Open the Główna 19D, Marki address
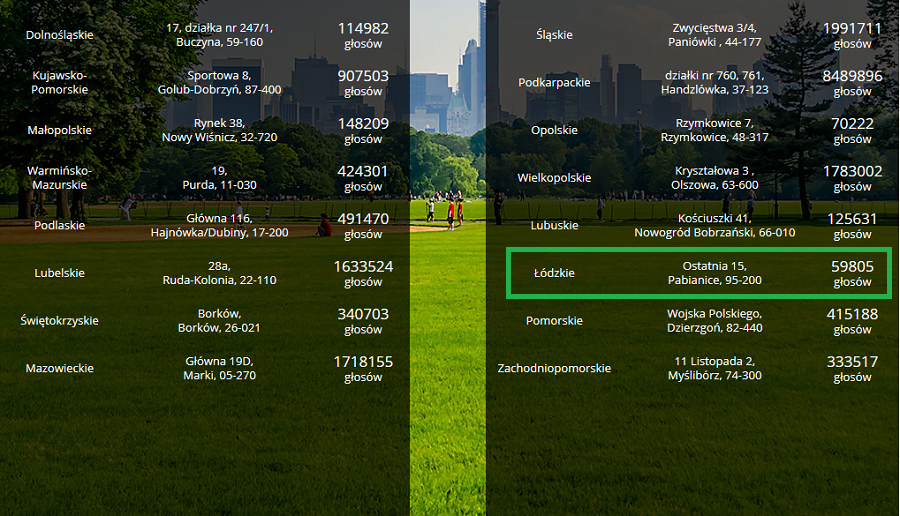The width and height of the screenshot is (900, 516). point(219,368)
